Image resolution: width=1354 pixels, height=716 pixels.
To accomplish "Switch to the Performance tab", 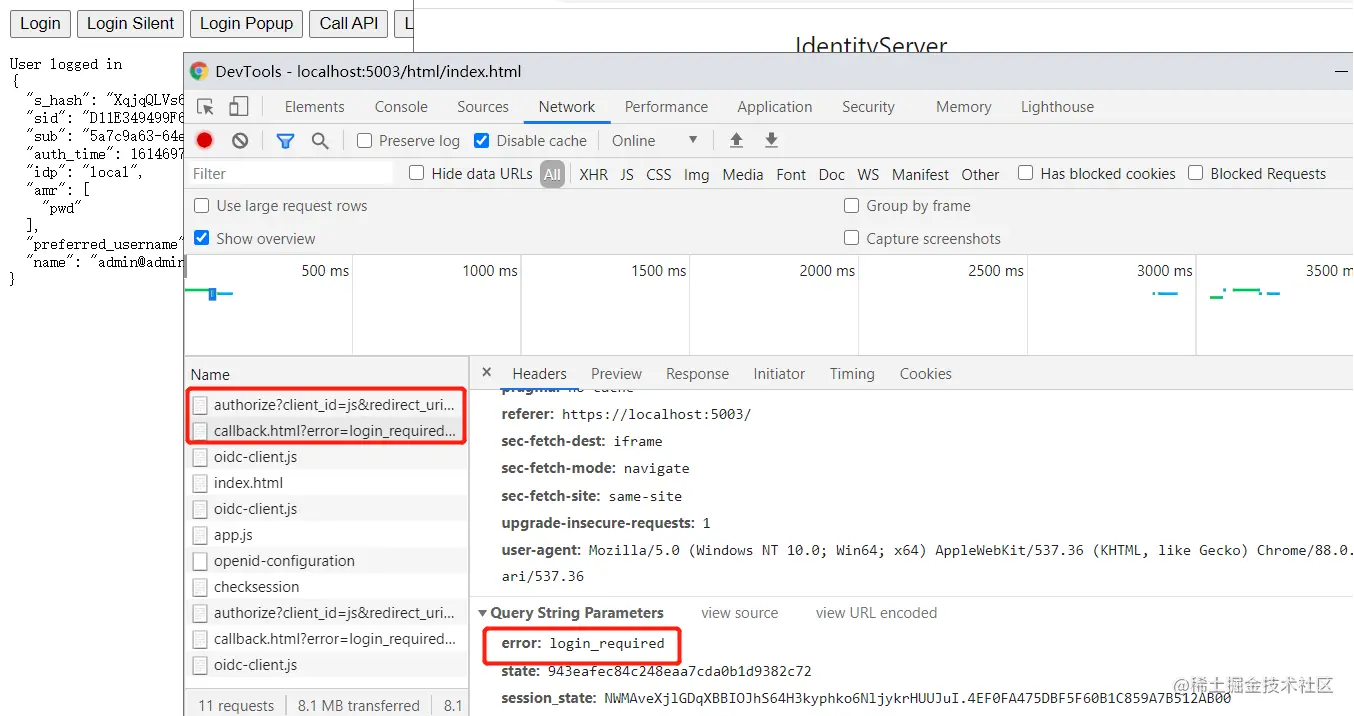I will (666, 107).
